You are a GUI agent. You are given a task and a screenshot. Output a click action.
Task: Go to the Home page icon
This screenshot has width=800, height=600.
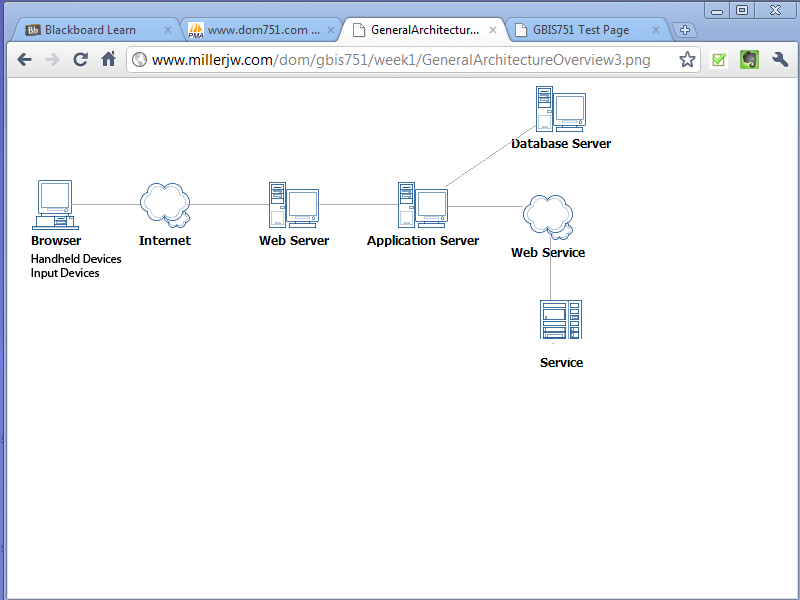coord(109,60)
